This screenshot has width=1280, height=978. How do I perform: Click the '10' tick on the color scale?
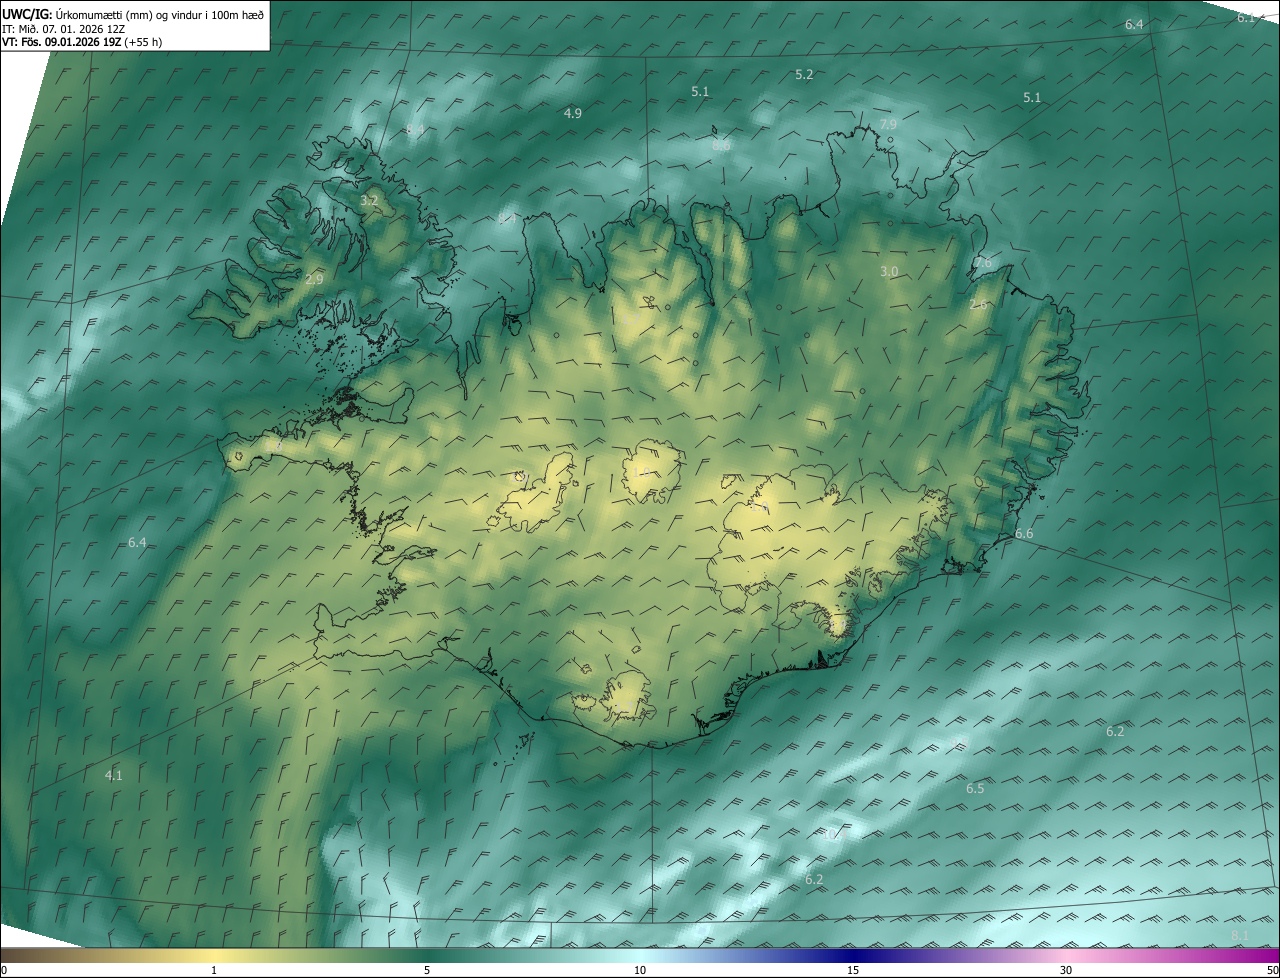tap(640, 970)
